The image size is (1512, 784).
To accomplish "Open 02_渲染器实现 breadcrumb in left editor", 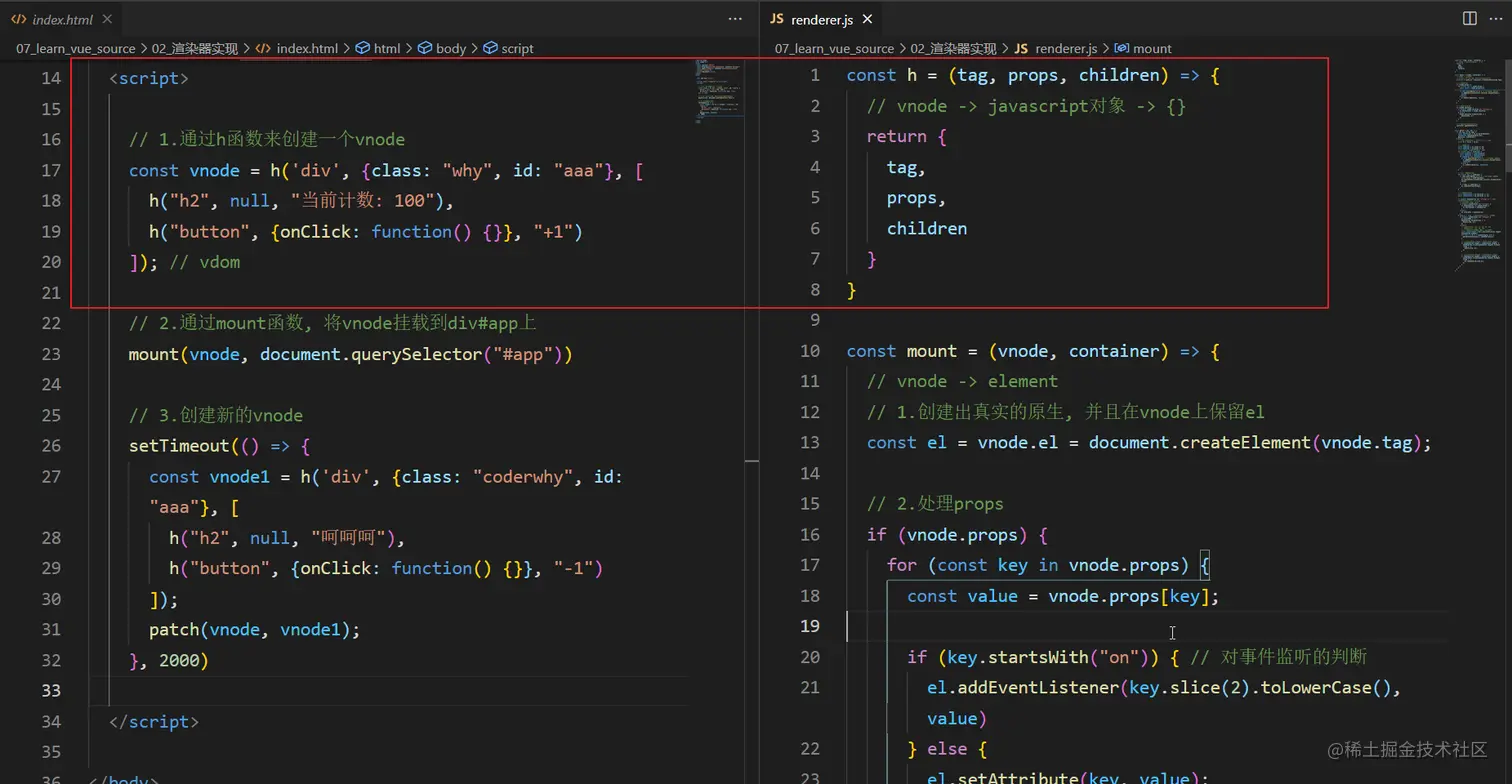I will 195,48.
